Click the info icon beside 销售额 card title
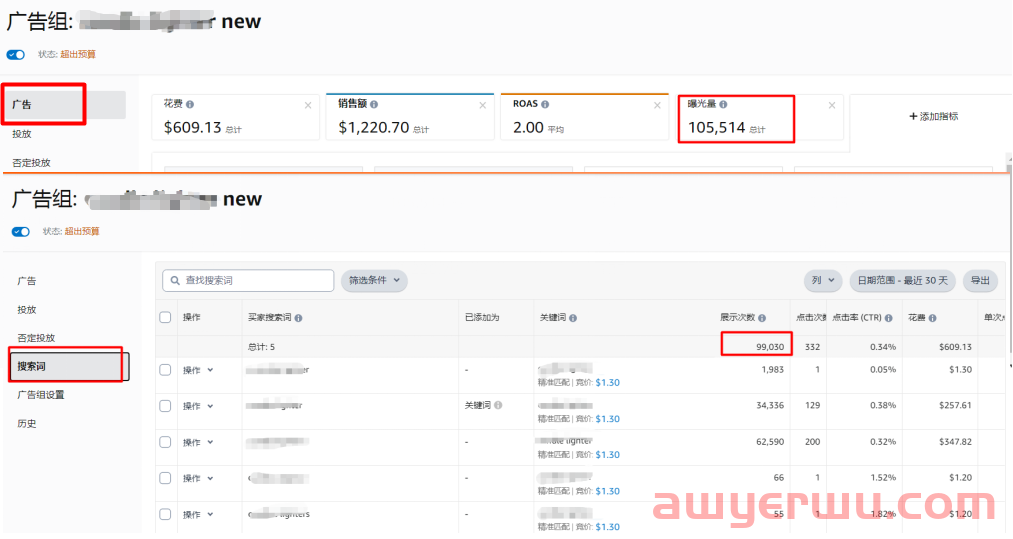The image size is (1013, 539). click(x=376, y=104)
